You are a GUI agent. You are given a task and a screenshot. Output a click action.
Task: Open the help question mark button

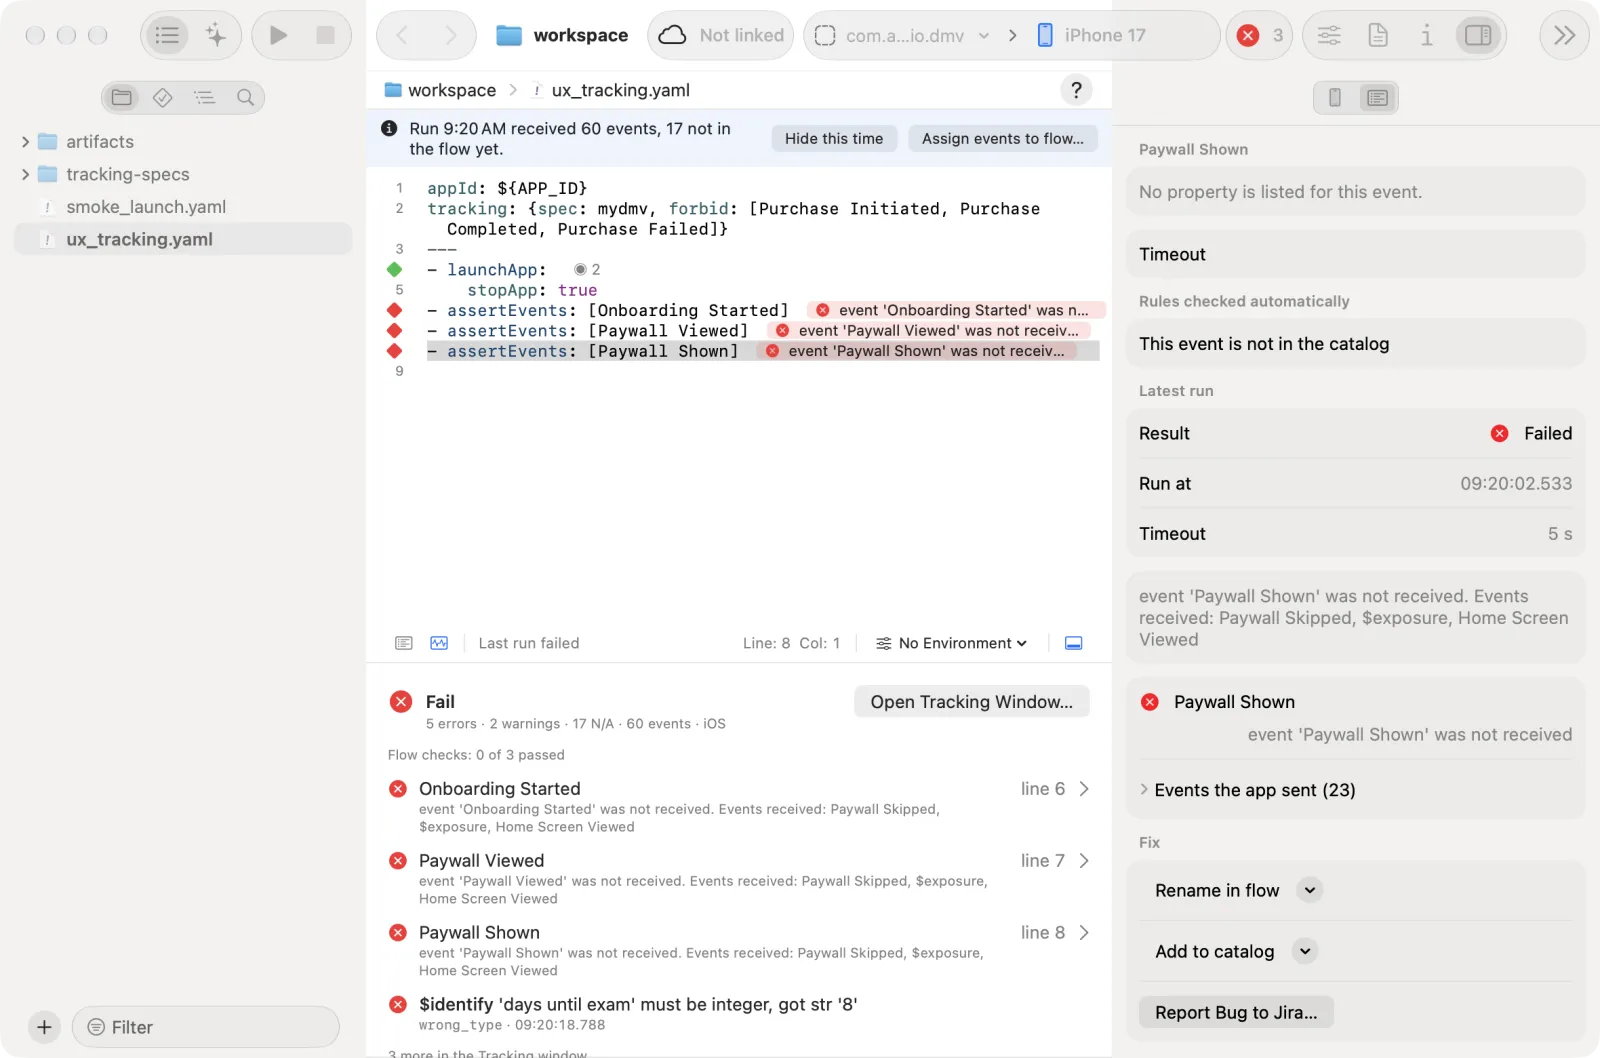point(1076,90)
